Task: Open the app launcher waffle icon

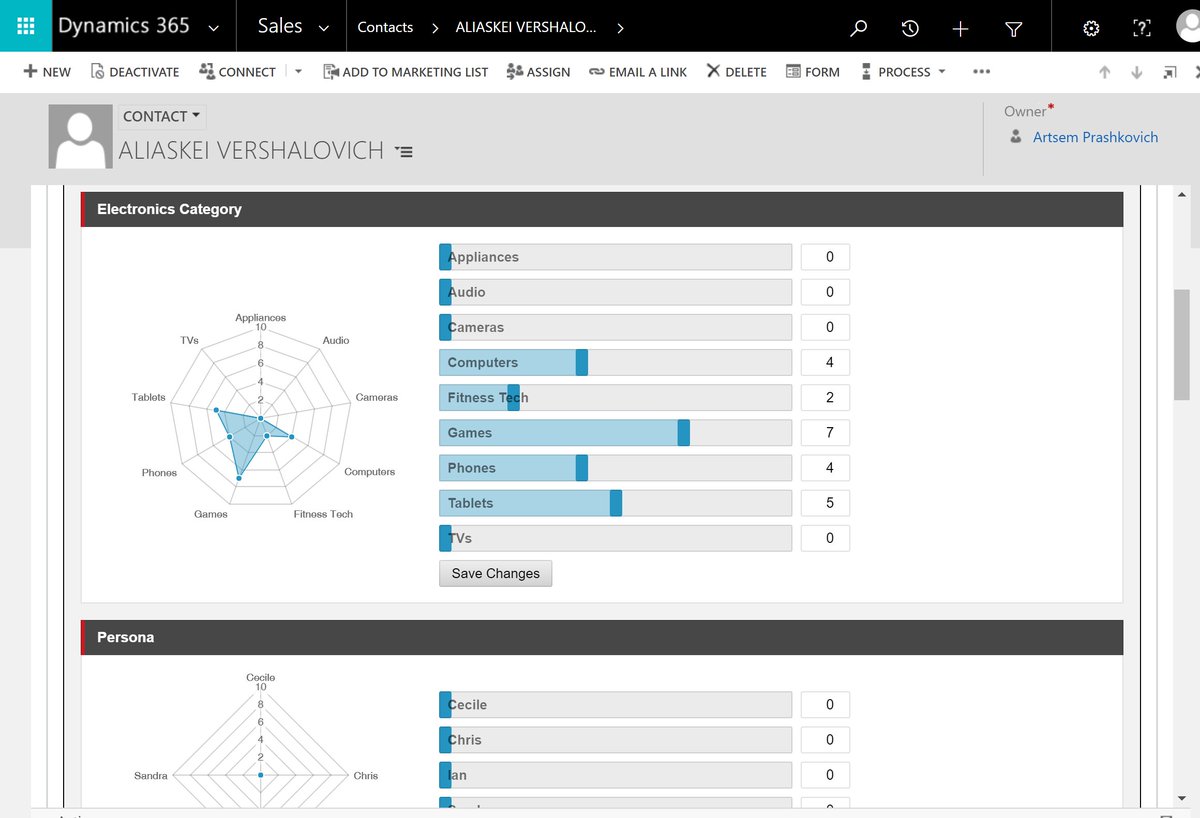Action: [27, 27]
